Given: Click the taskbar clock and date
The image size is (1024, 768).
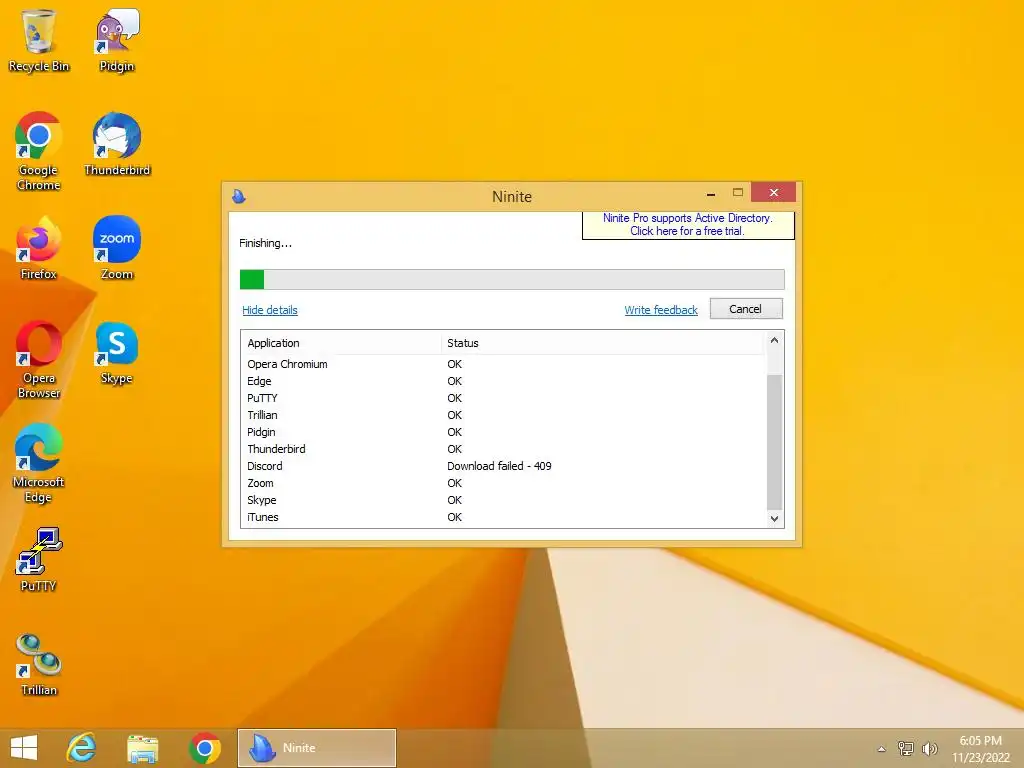Looking at the screenshot, I should click(980, 749).
